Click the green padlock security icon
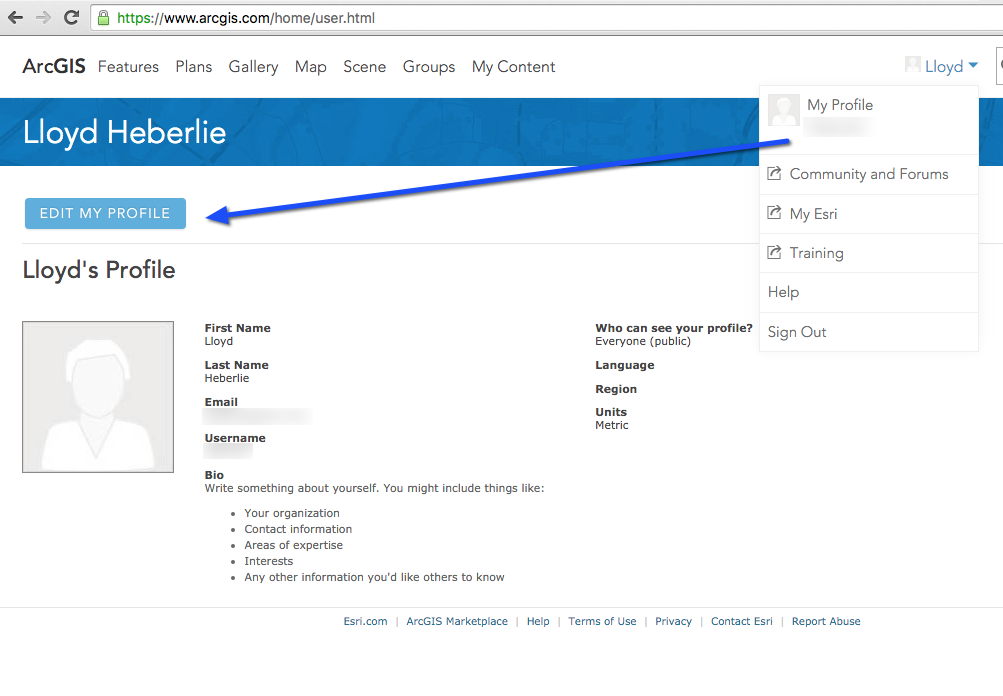The height and width of the screenshot is (696, 1003). point(103,18)
